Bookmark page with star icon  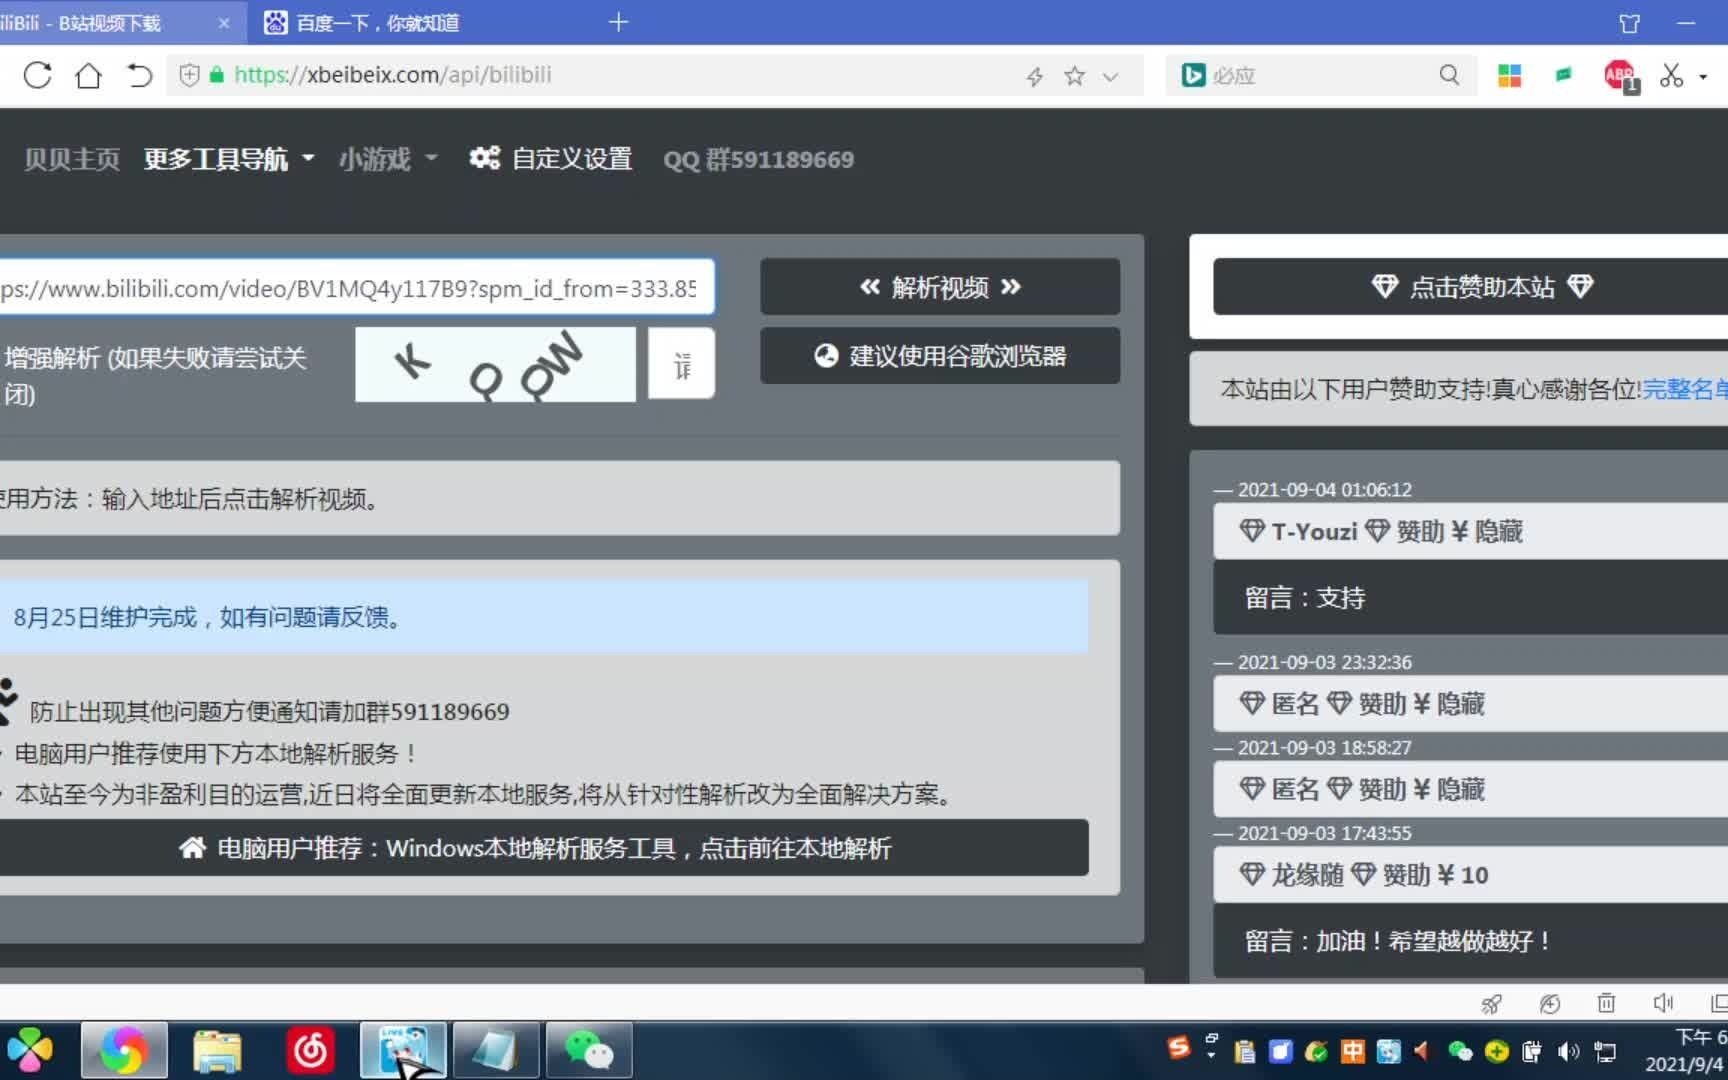pos(1074,76)
